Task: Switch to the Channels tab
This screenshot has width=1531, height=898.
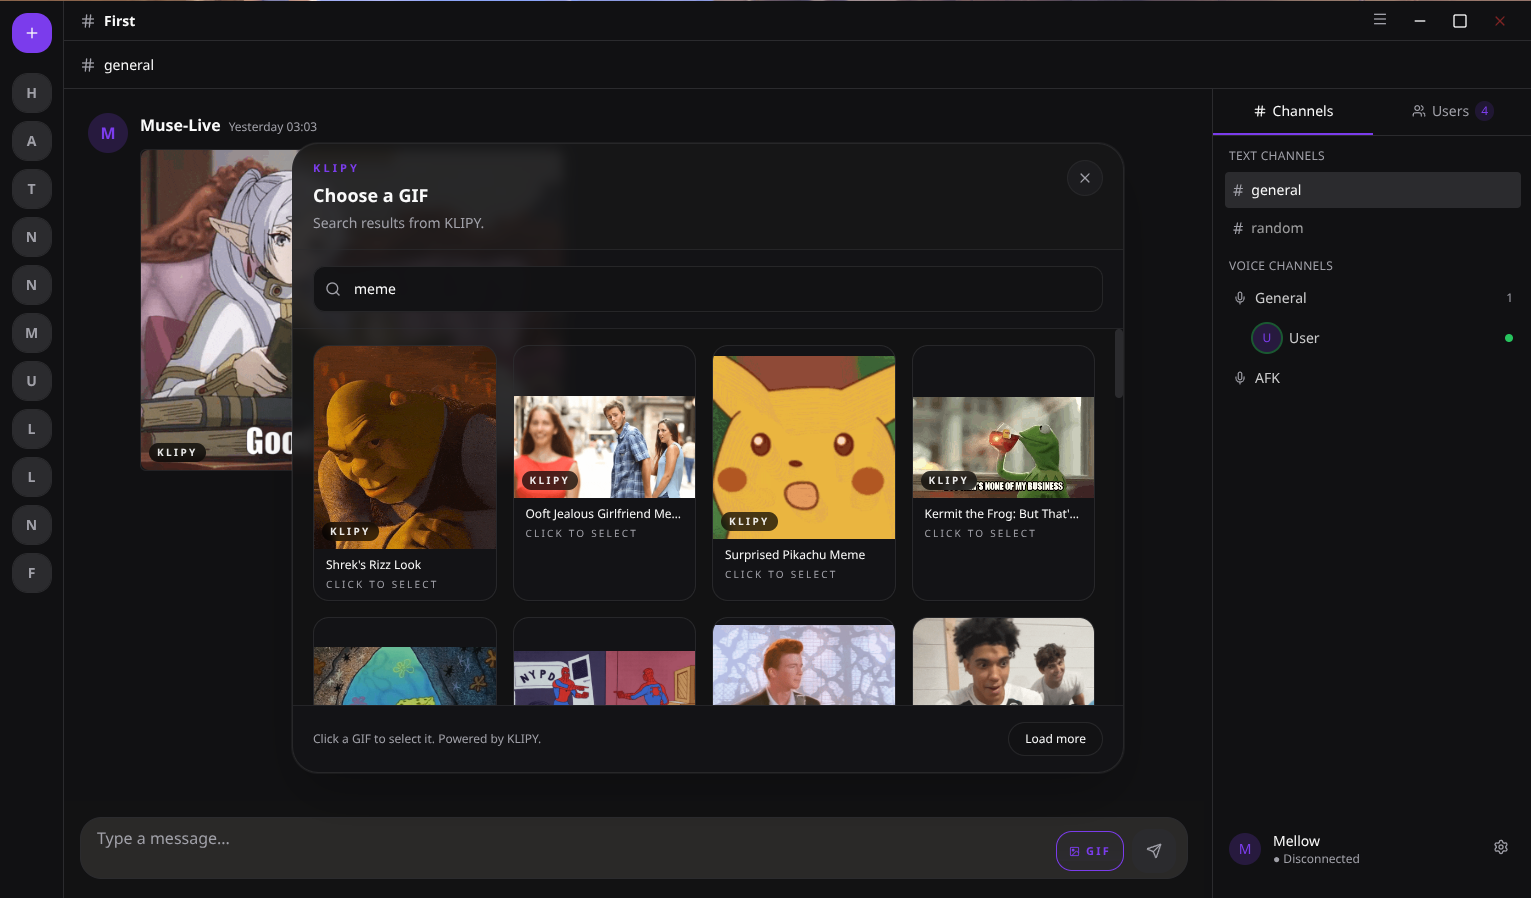Action: [1293, 111]
